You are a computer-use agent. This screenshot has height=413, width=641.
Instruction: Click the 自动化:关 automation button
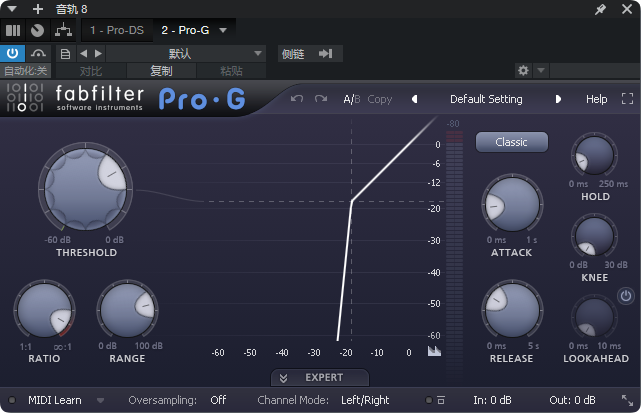pyautogui.click(x=25, y=71)
